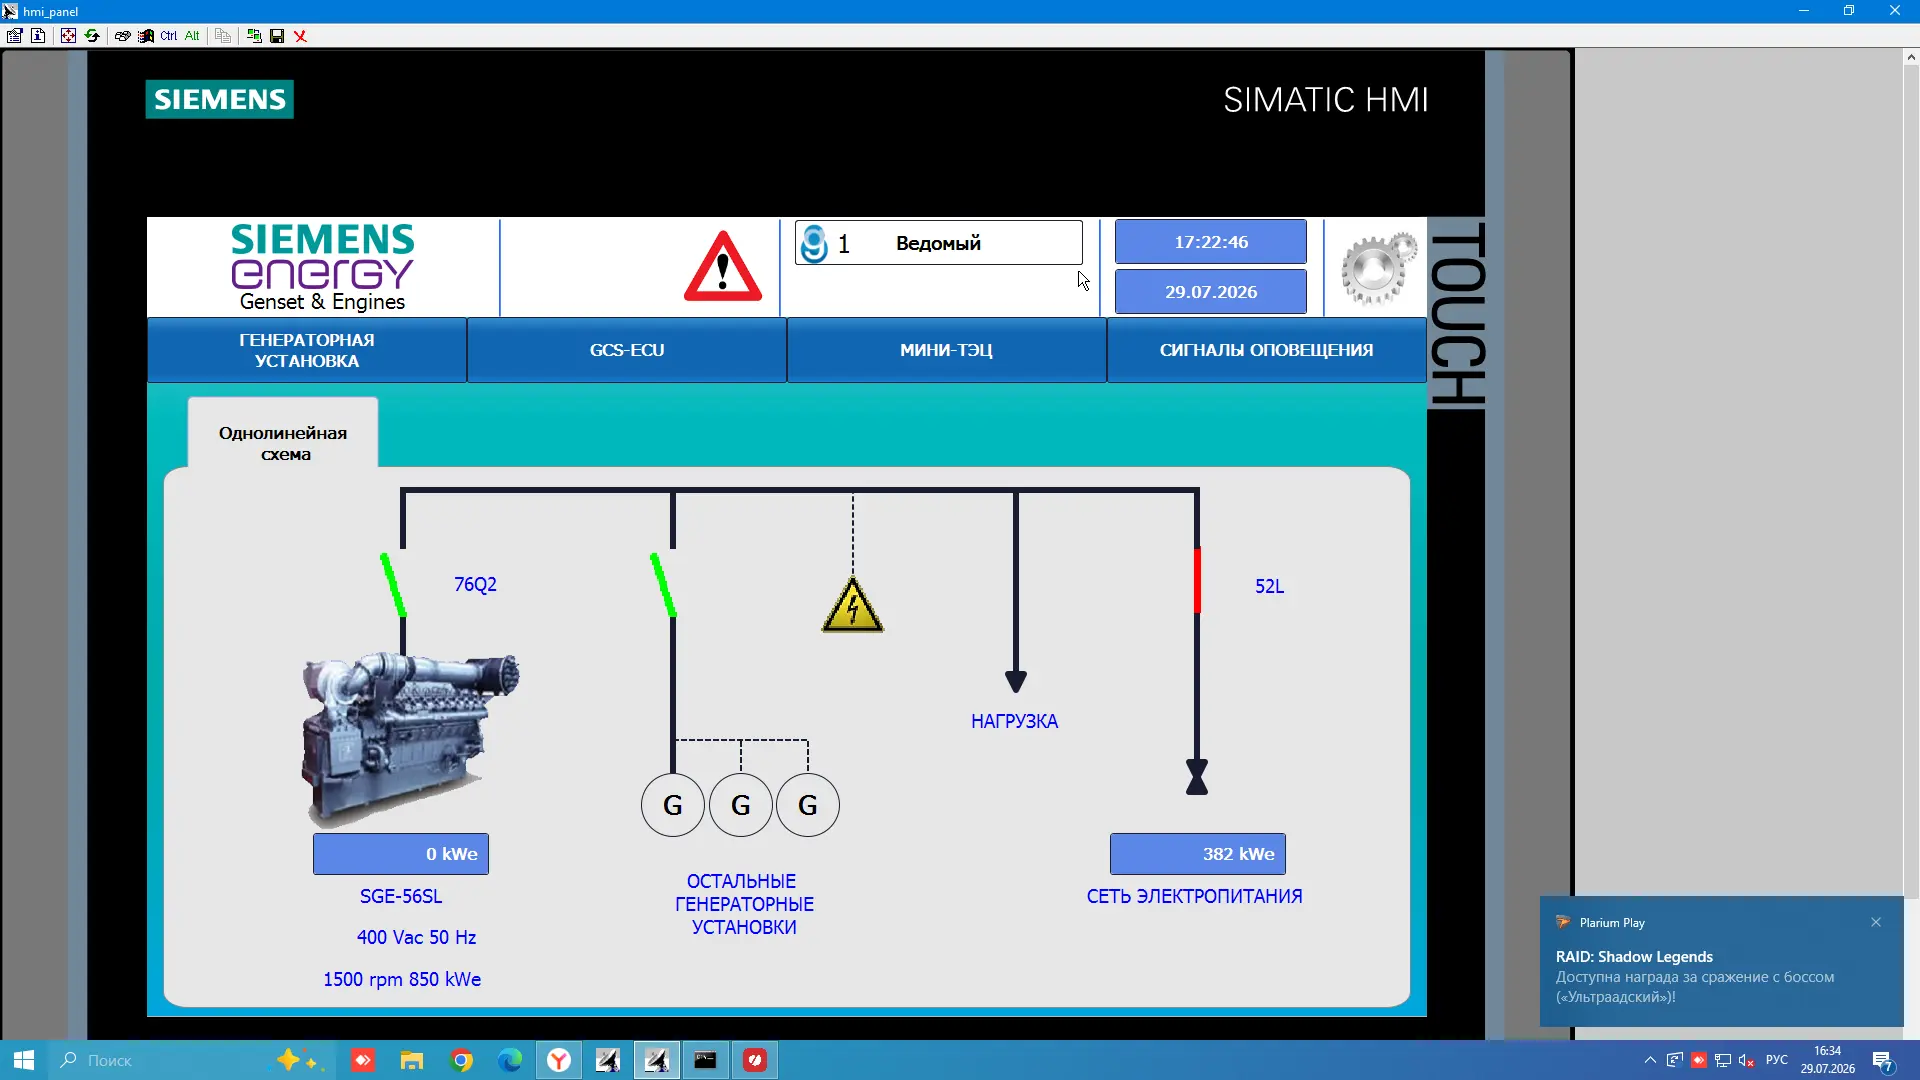This screenshot has height=1080, width=1920.
Task: Open AnyDesk from the taskbar
Action: [363, 1060]
